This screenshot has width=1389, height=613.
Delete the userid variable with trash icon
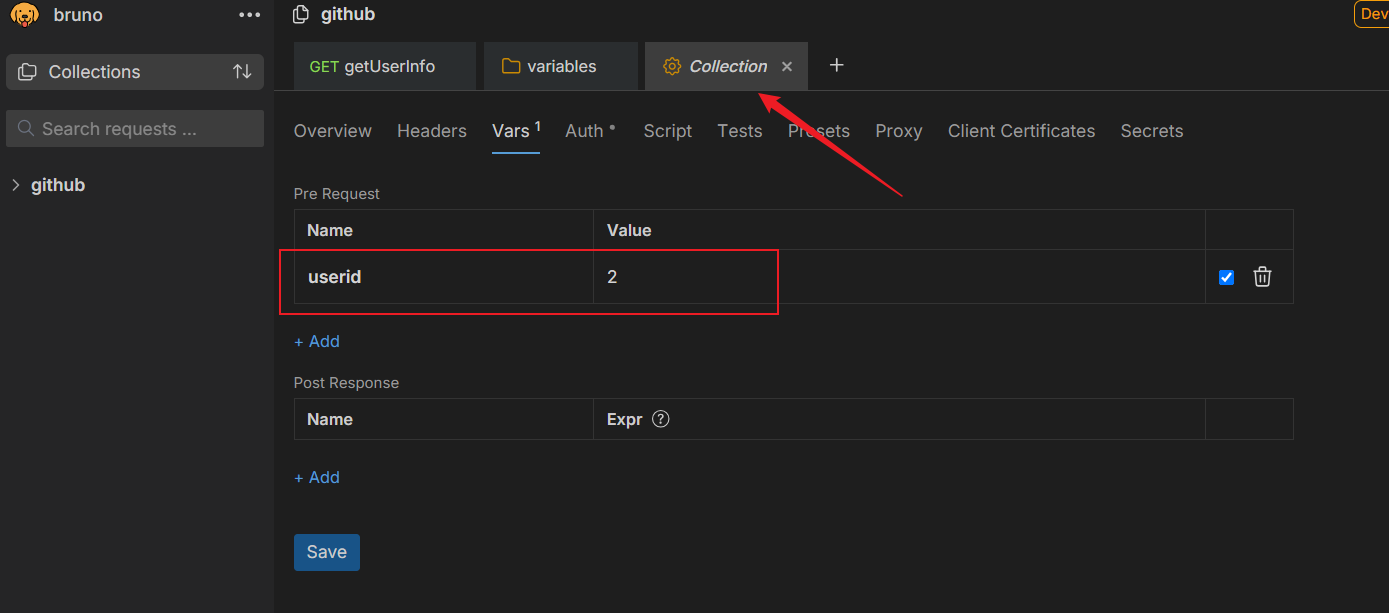(x=1263, y=277)
